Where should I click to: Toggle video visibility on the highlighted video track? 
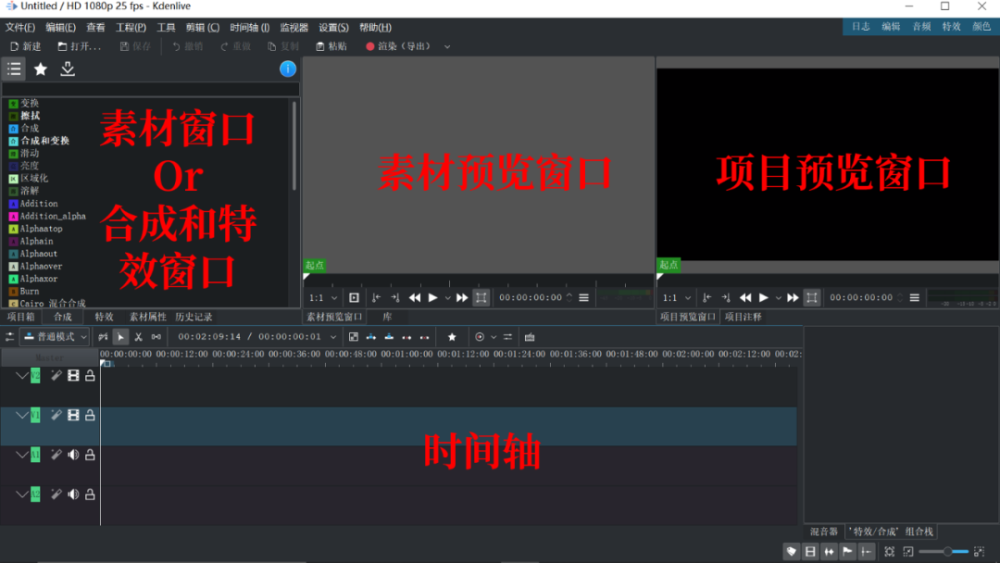tap(73, 415)
